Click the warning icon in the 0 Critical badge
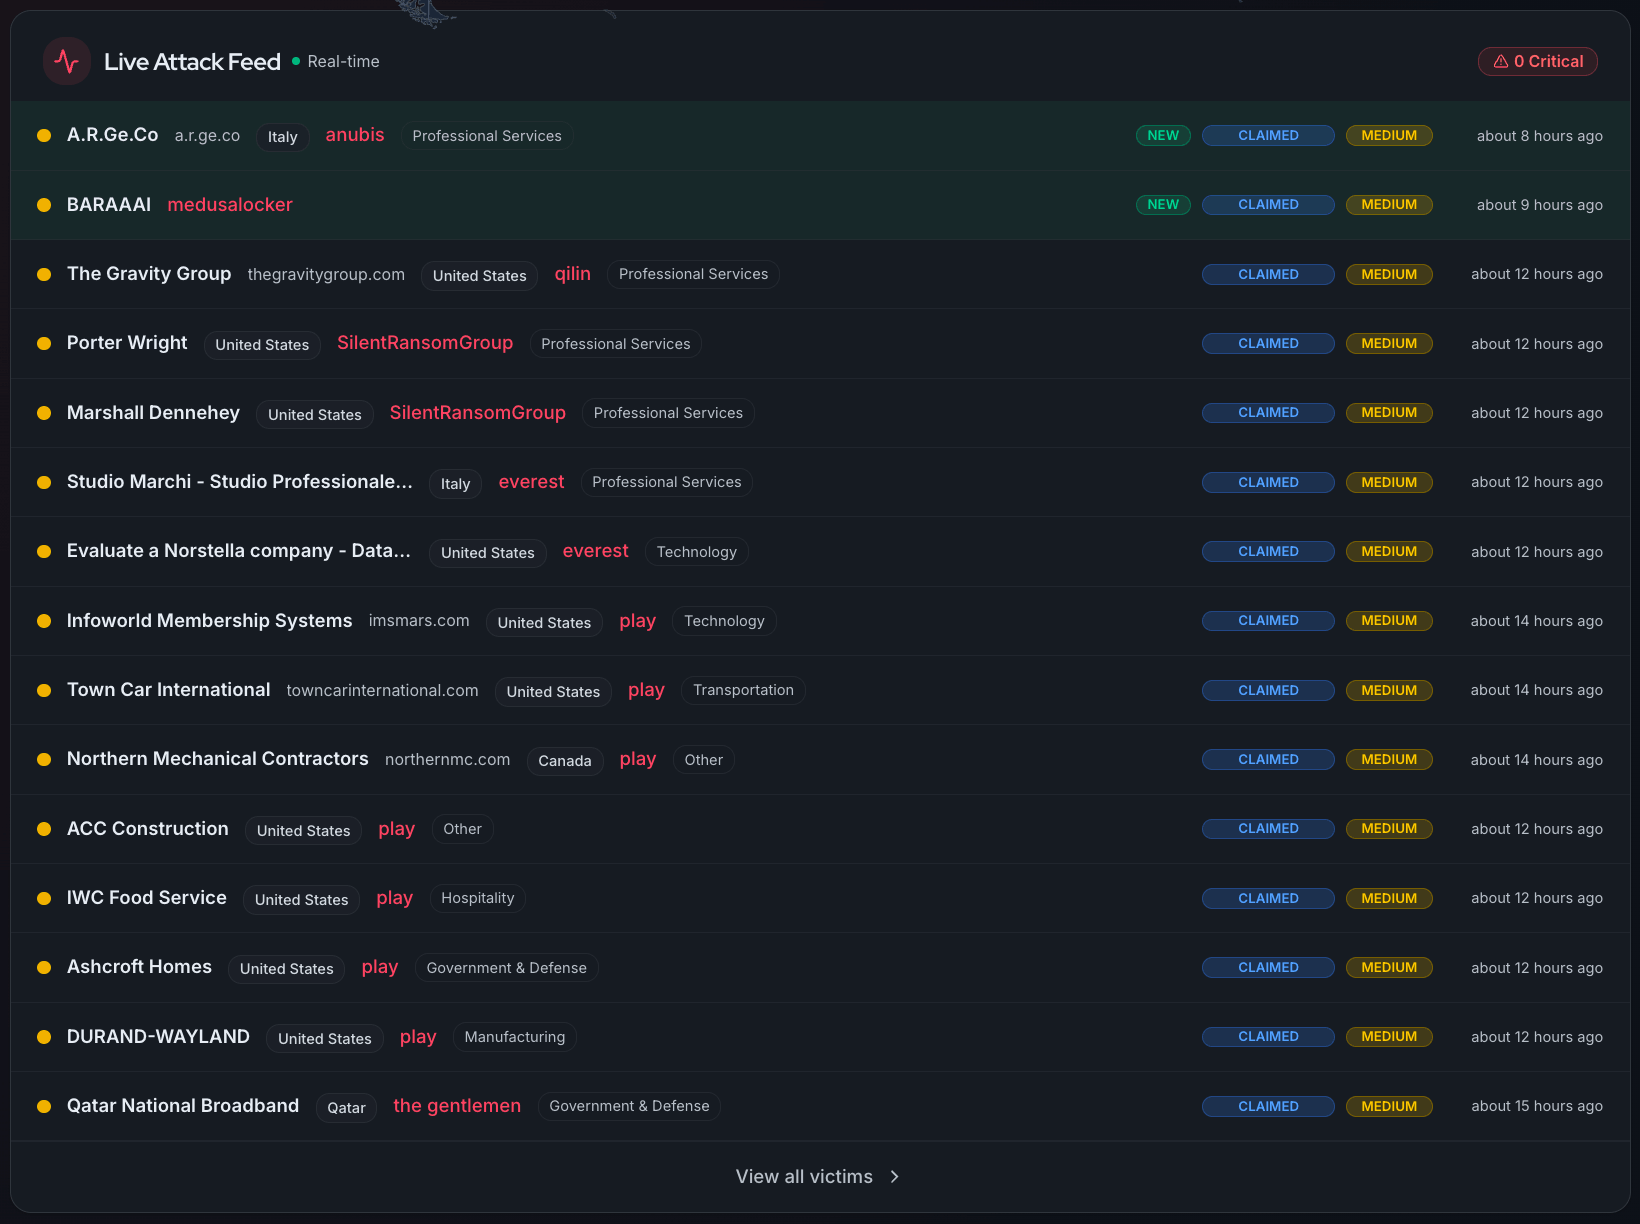Image resolution: width=1640 pixels, height=1224 pixels. click(x=1501, y=62)
